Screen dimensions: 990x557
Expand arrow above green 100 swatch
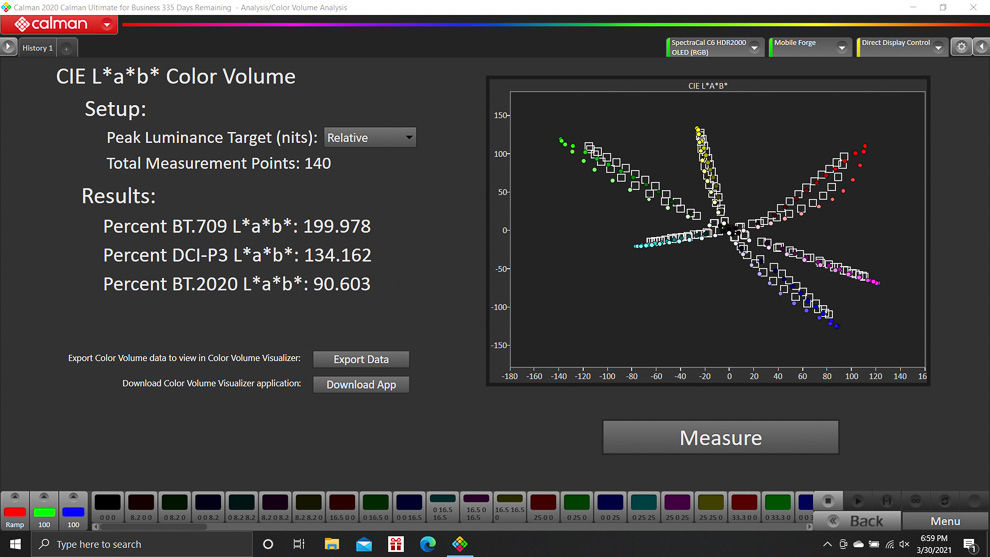tap(44, 497)
